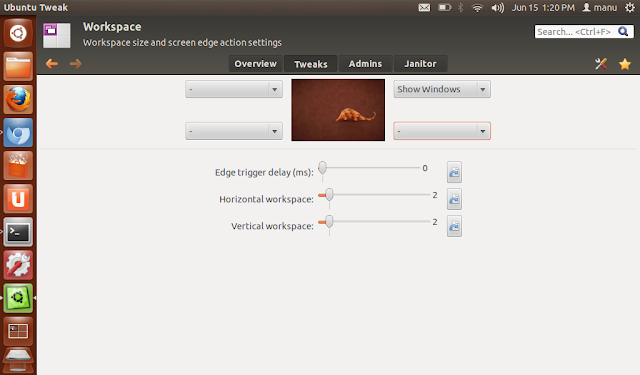The height and width of the screenshot is (375, 640).
Task: Go back with the left arrow
Action: tap(51, 64)
